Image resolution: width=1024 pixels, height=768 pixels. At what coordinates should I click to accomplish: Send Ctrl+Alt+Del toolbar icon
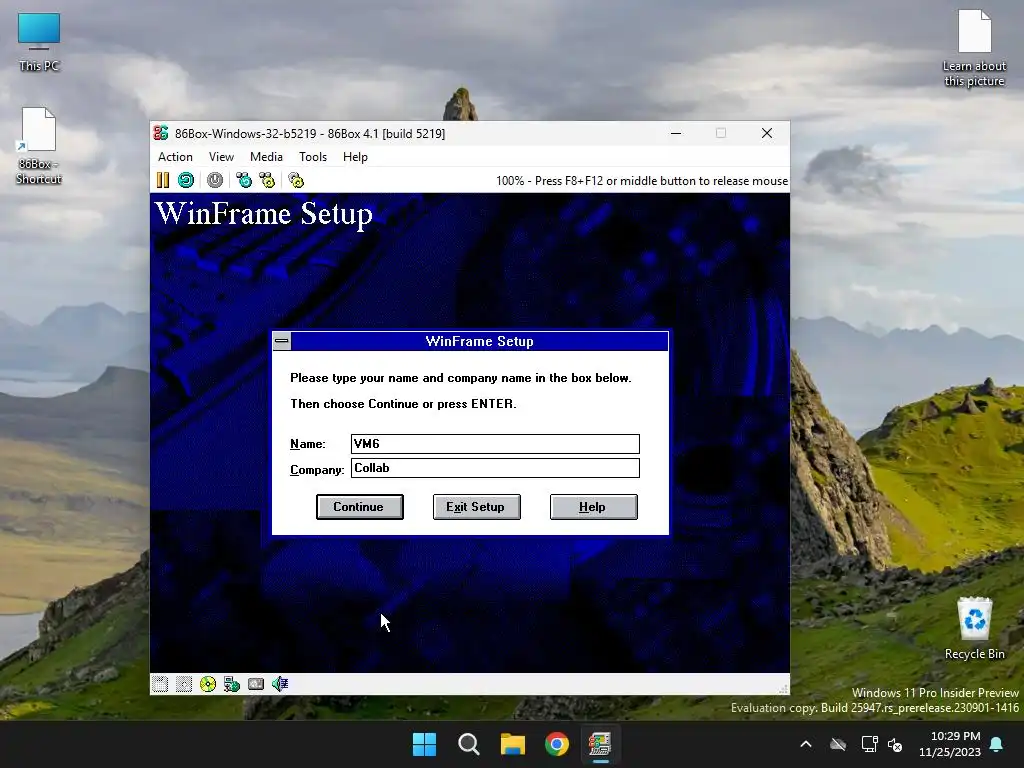click(244, 180)
